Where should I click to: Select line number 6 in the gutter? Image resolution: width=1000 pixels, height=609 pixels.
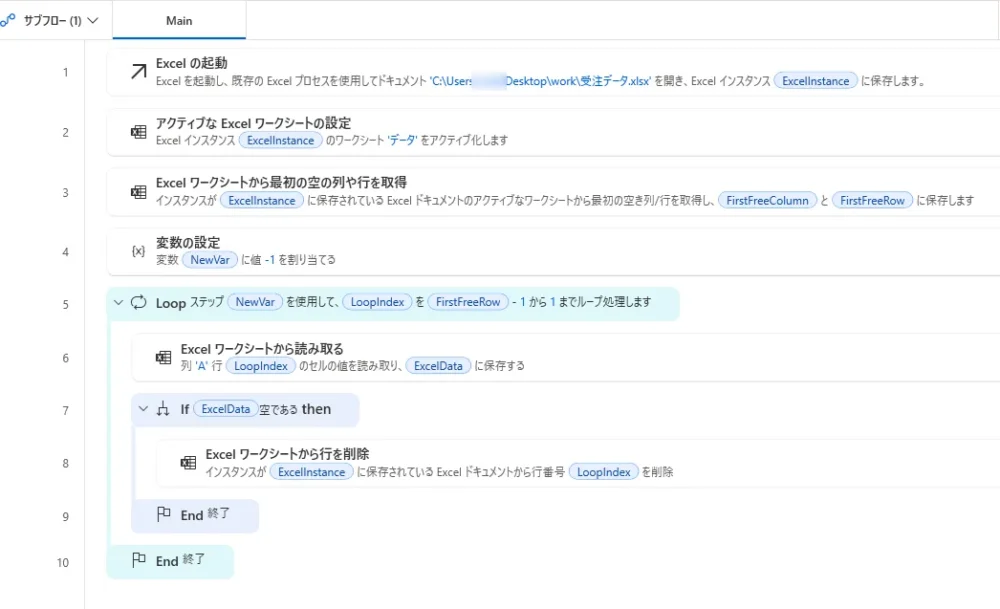click(x=65, y=358)
